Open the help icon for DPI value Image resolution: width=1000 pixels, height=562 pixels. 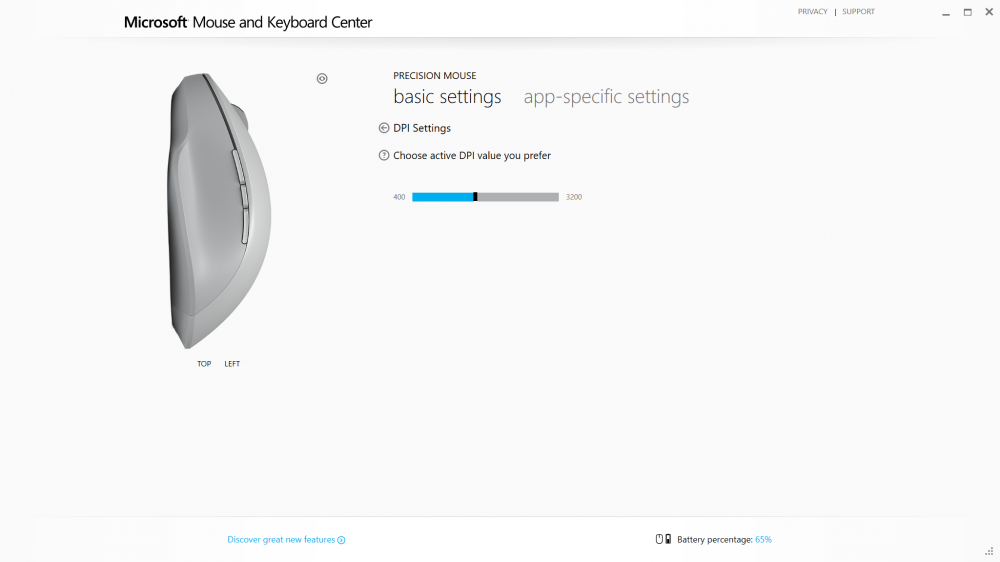[x=383, y=155]
